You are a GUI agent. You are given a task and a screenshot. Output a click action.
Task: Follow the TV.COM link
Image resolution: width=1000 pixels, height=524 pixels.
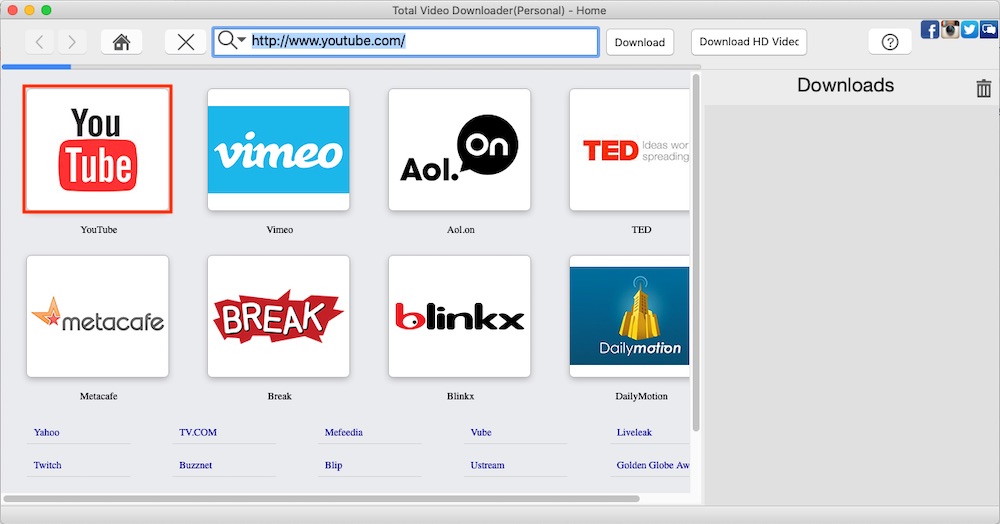(x=198, y=432)
